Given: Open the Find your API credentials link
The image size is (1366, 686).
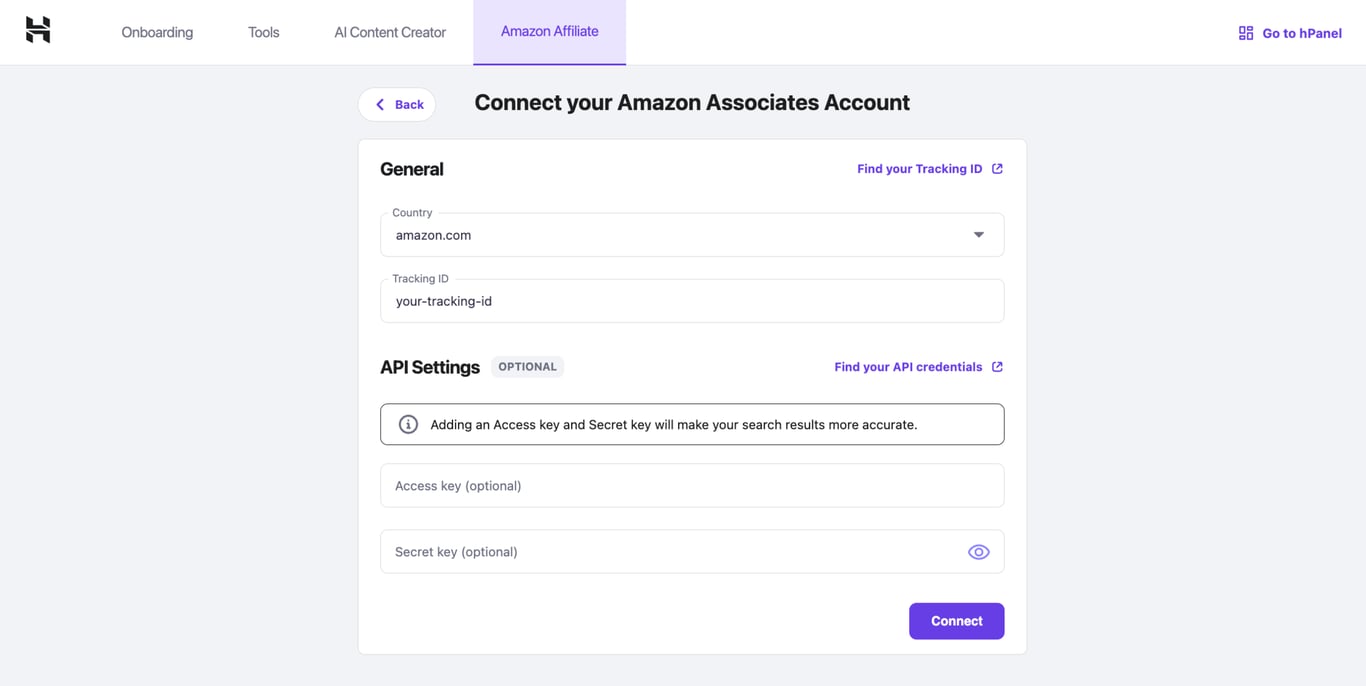Looking at the screenshot, I should (x=908, y=366).
